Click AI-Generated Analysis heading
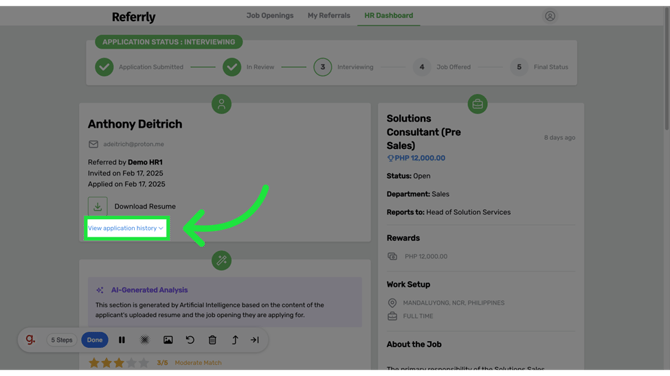Screen dimensions: 670x376 tap(149, 290)
